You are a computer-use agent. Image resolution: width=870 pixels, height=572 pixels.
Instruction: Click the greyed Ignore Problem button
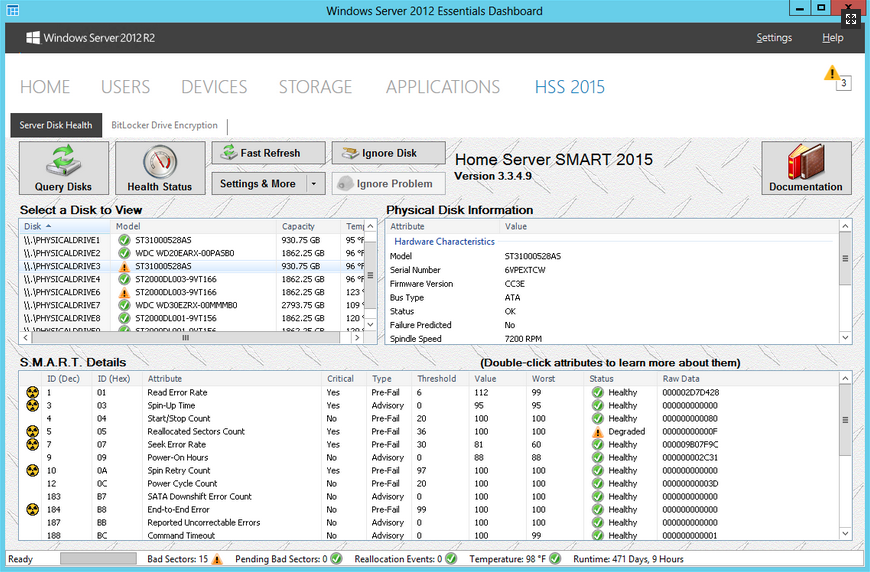pos(388,184)
